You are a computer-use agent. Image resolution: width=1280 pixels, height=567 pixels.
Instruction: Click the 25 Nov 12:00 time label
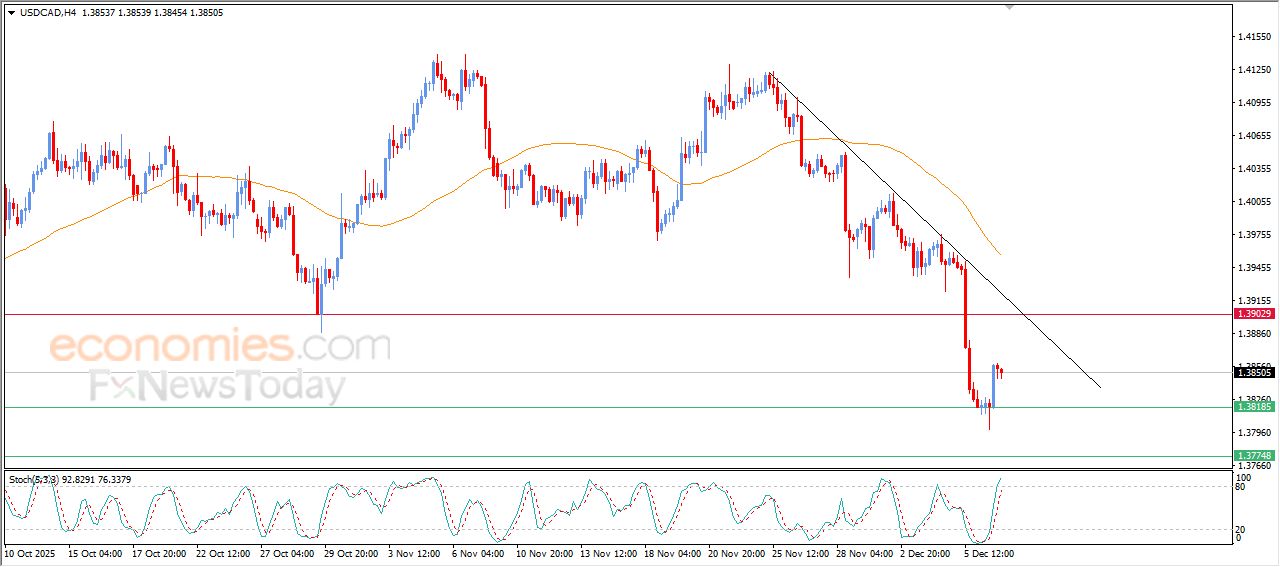click(x=801, y=552)
